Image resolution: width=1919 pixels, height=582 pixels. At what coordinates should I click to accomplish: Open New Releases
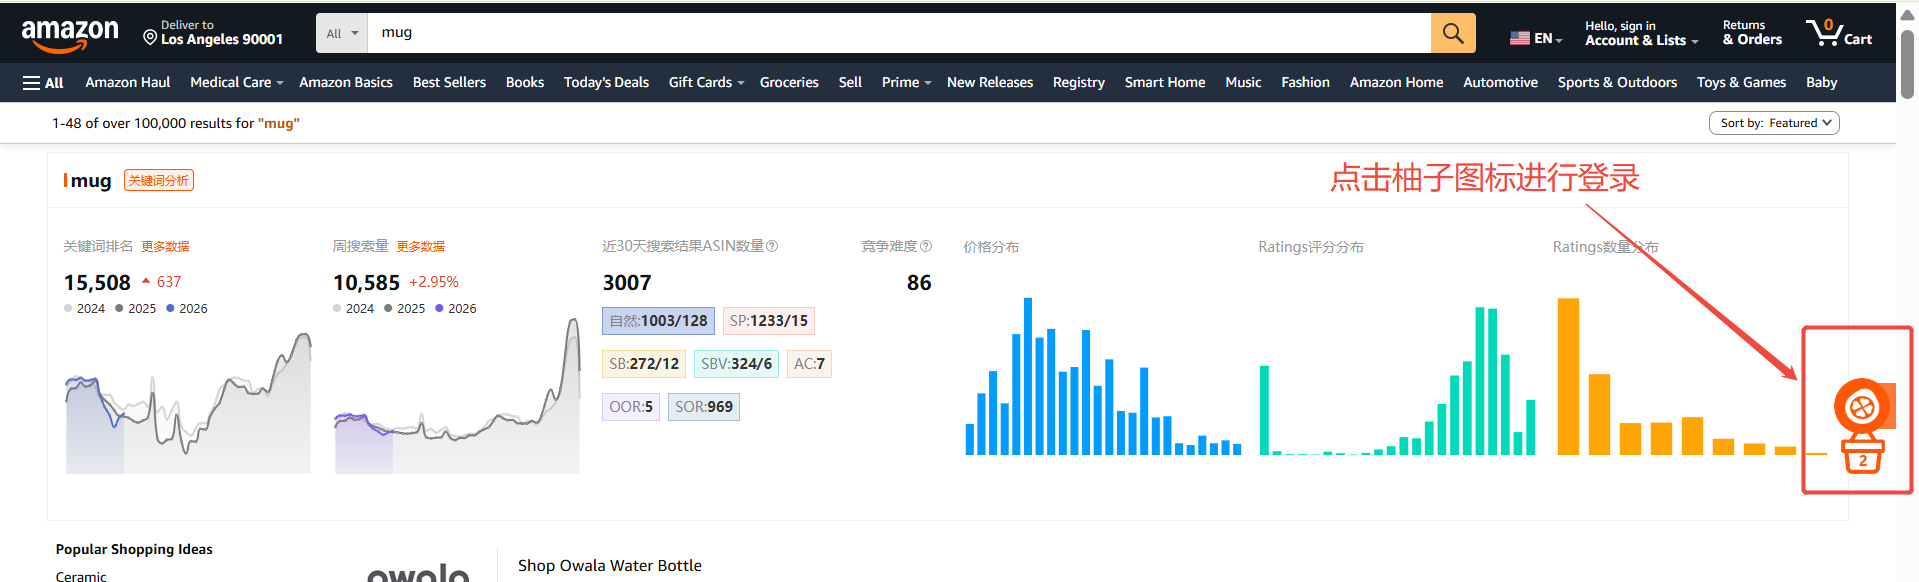click(x=990, y=82)
